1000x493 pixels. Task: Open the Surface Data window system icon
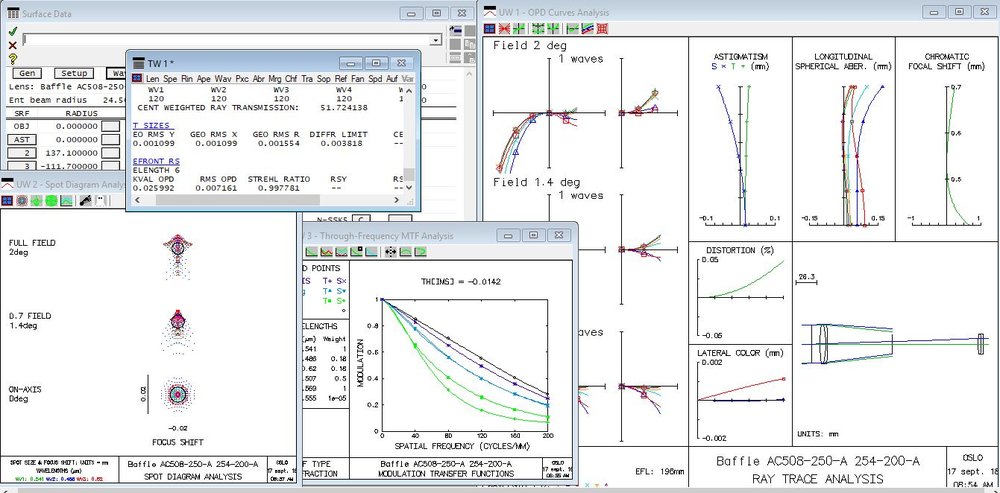(x=12, y=13)
